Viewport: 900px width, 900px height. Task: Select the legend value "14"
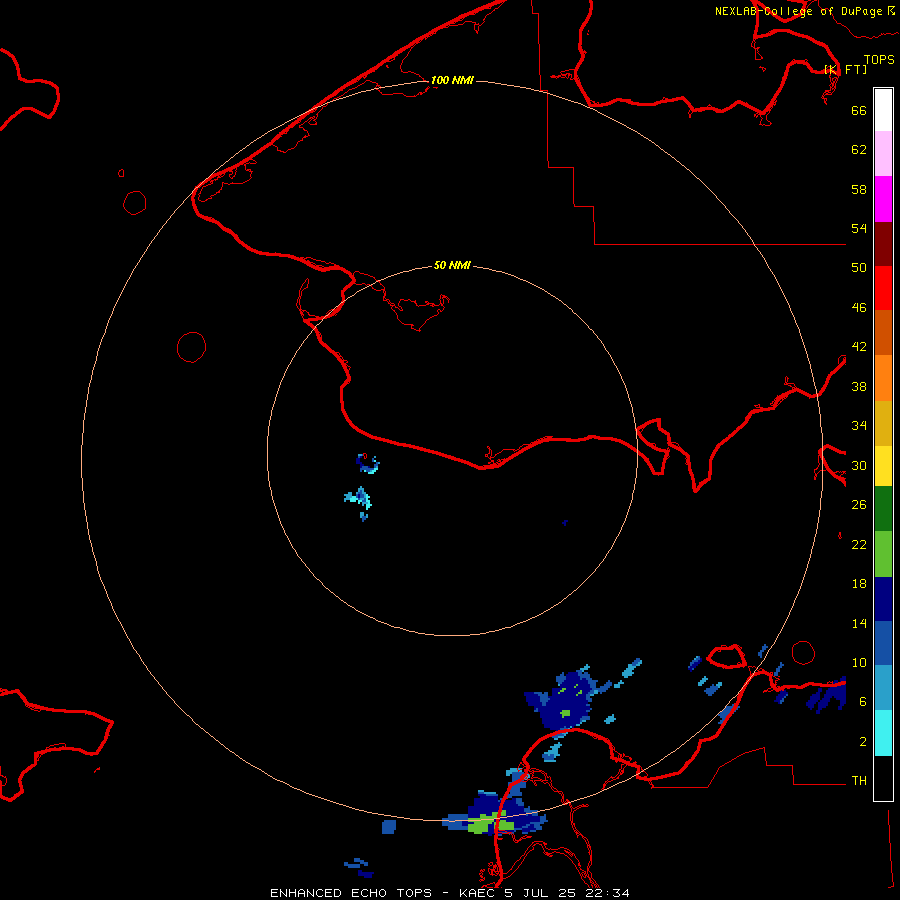[859, 623]
